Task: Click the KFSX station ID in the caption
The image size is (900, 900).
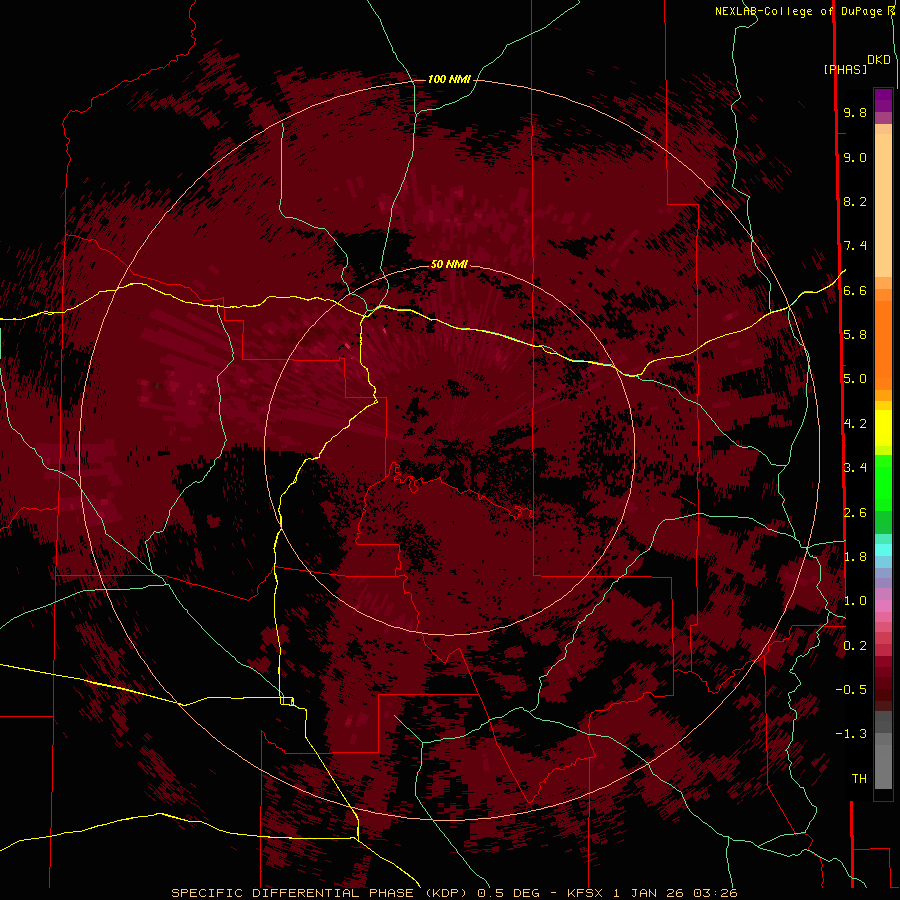Action: 585,893
